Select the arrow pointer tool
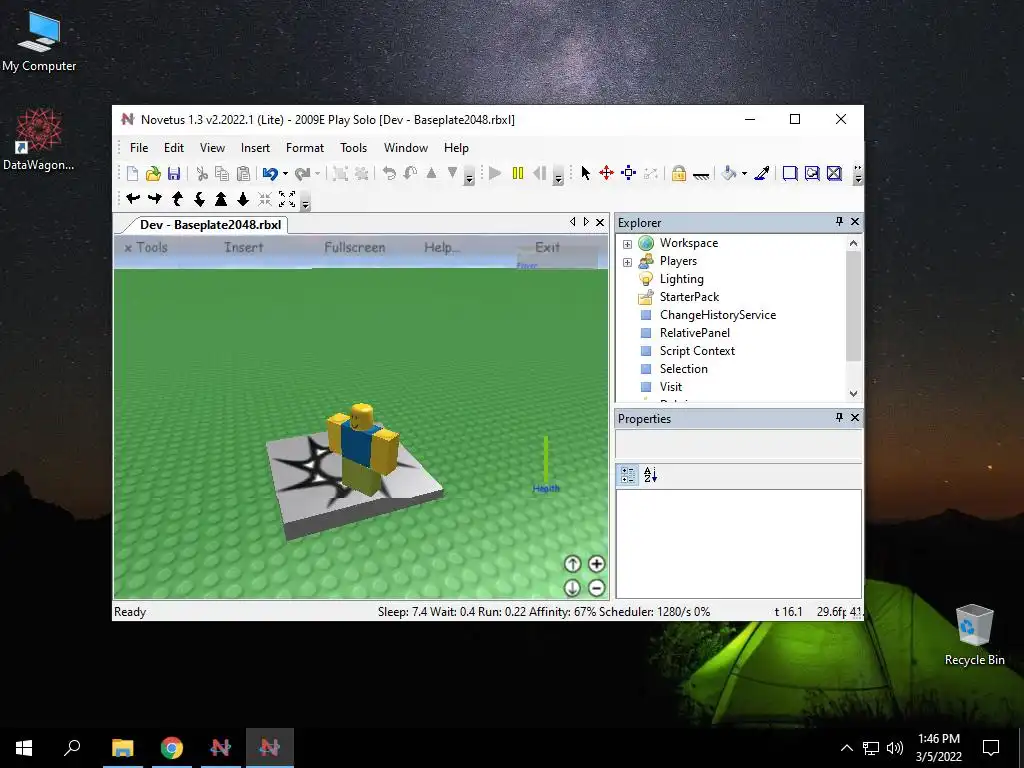Image resolution: width=1024 pixels, height=768 pixels. (x=585, y=173)
